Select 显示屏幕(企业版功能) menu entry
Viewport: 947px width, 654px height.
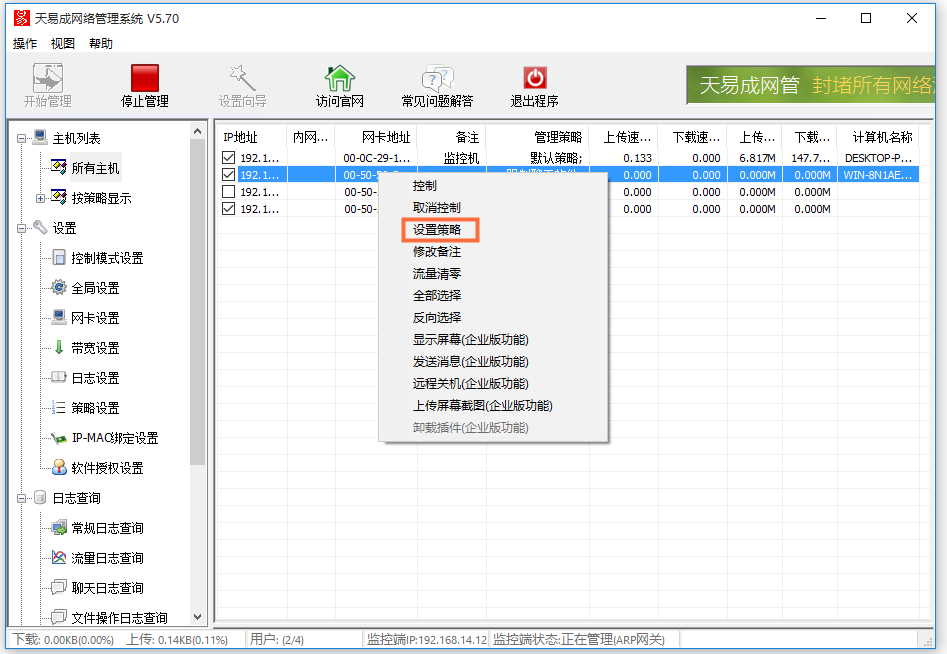(x=493, y=339)
